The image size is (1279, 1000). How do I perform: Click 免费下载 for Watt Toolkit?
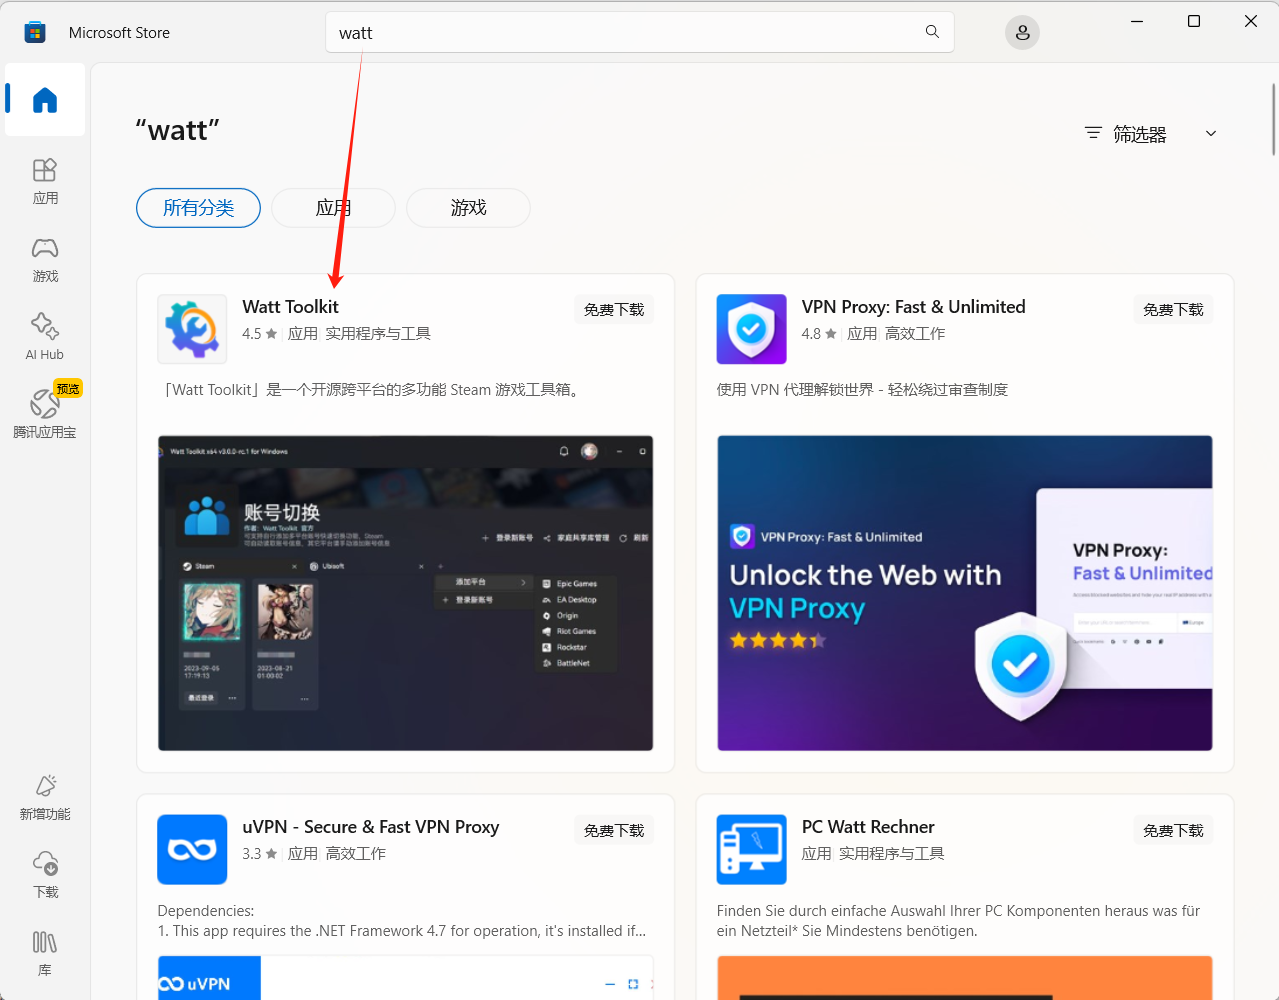(x=614, y=310)
